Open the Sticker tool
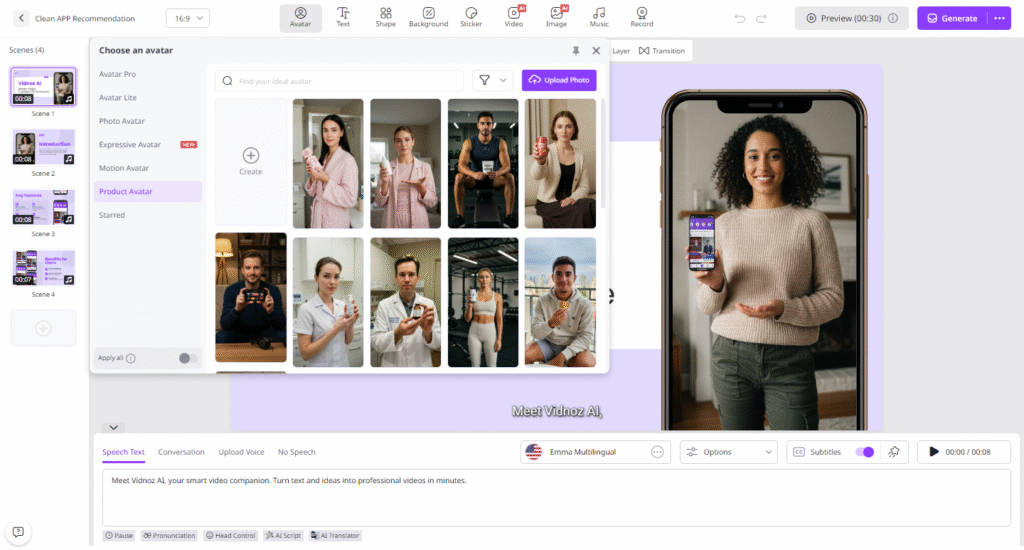This screenshot has width=1024, height=550. click(470, 17)
